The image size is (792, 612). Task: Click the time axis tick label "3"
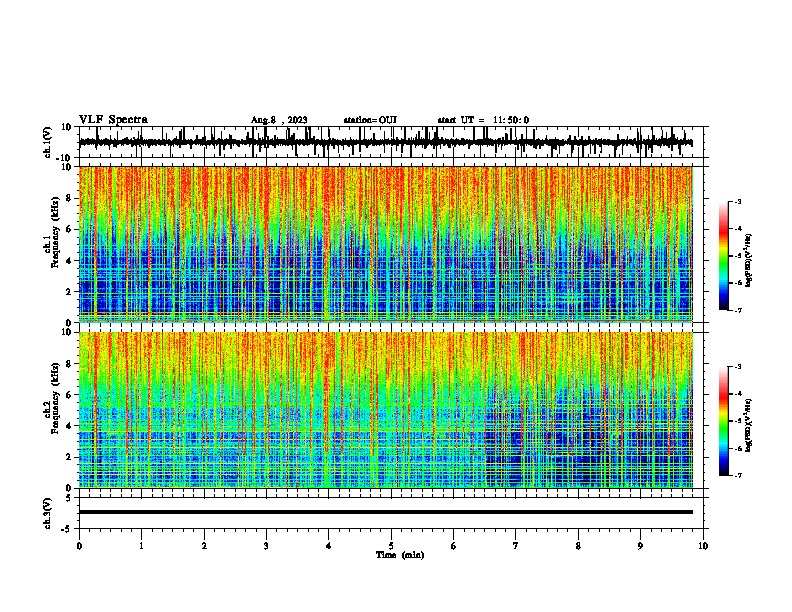point(266,546)
